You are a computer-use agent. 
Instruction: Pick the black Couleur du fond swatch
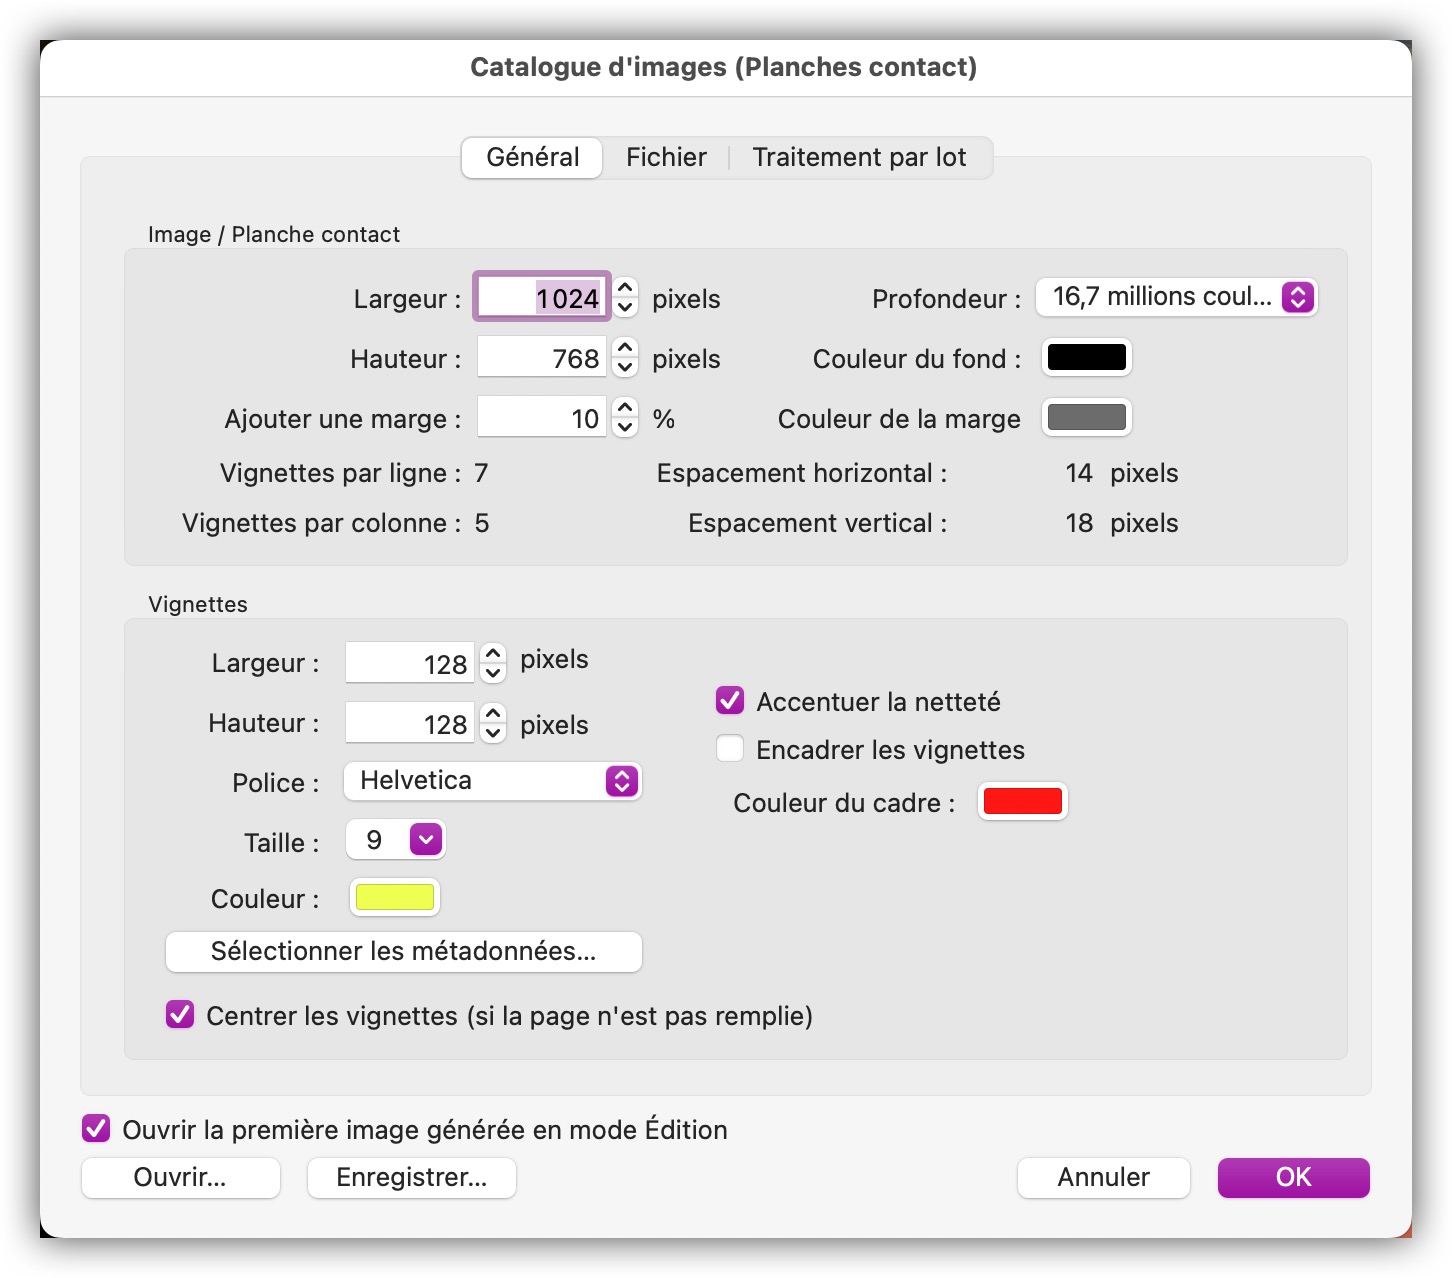(1086, 357)
